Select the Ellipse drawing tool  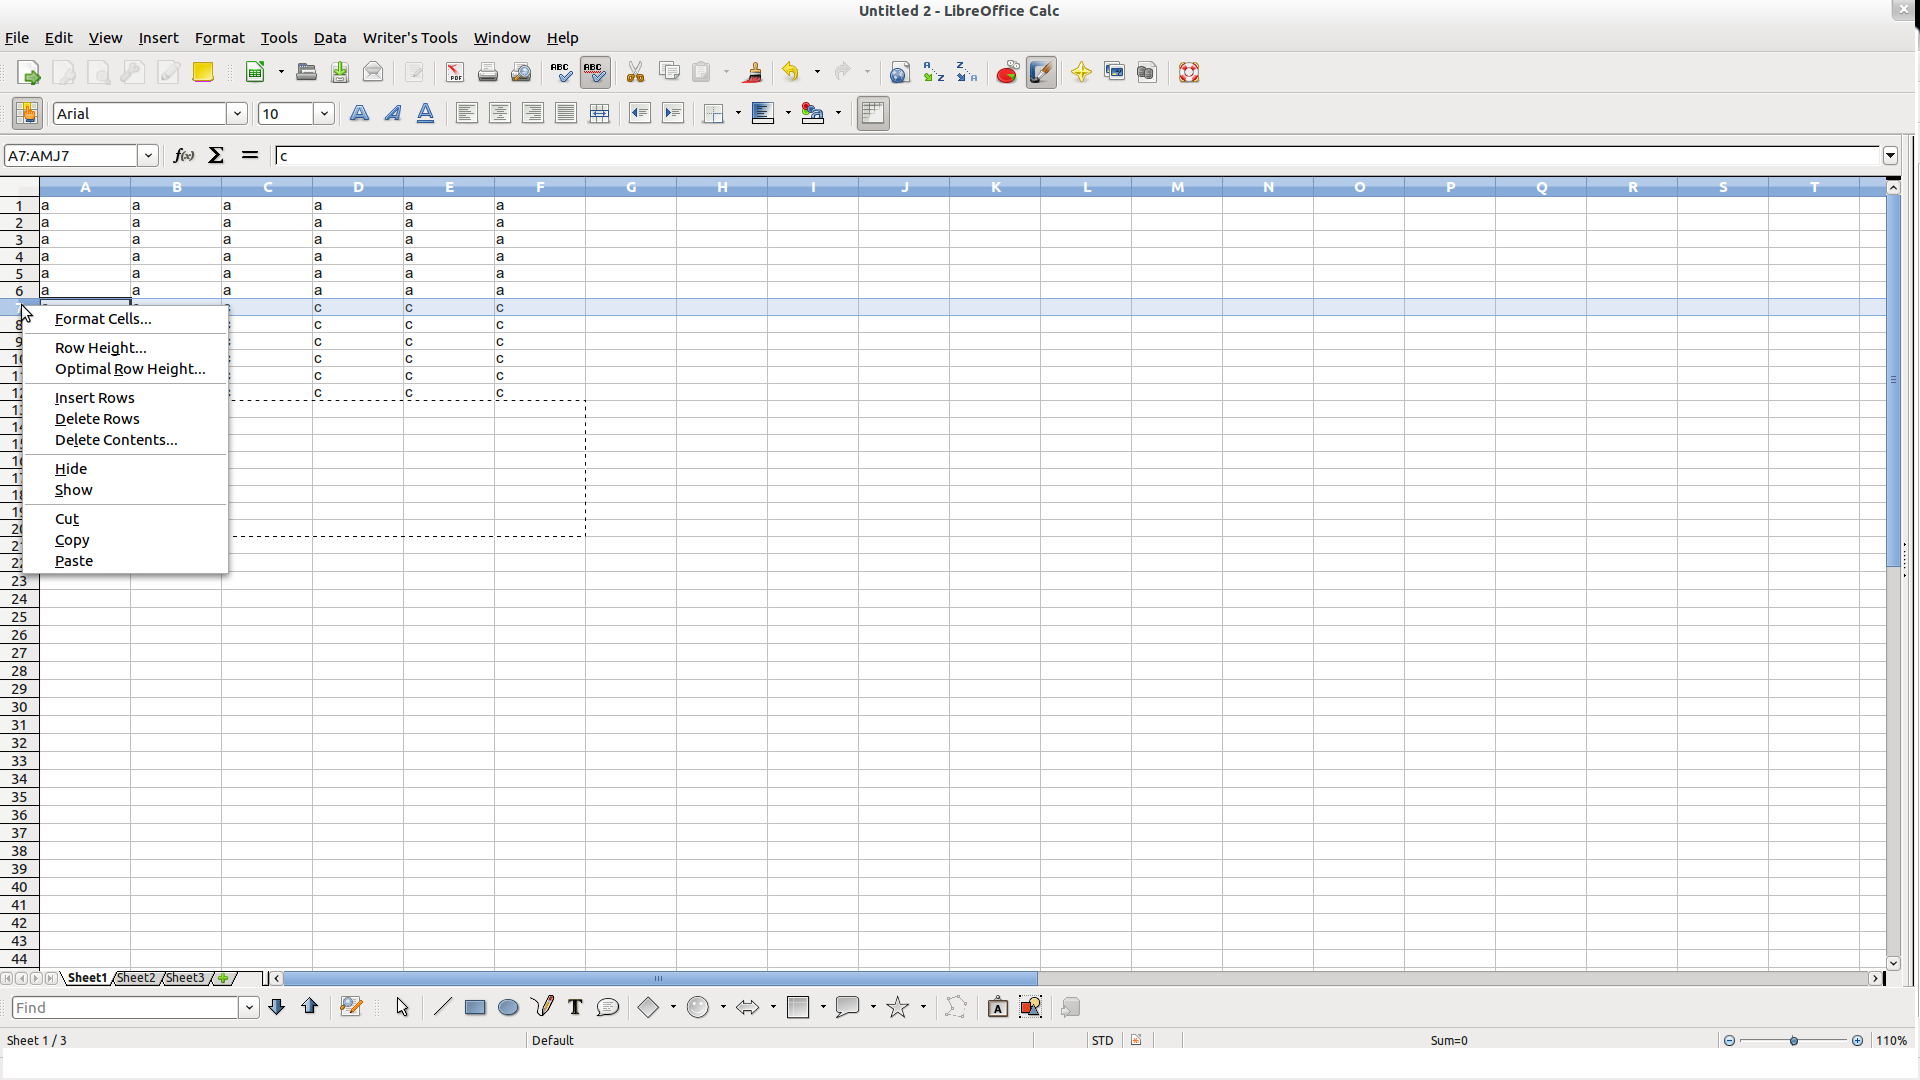pos(508,1007)
